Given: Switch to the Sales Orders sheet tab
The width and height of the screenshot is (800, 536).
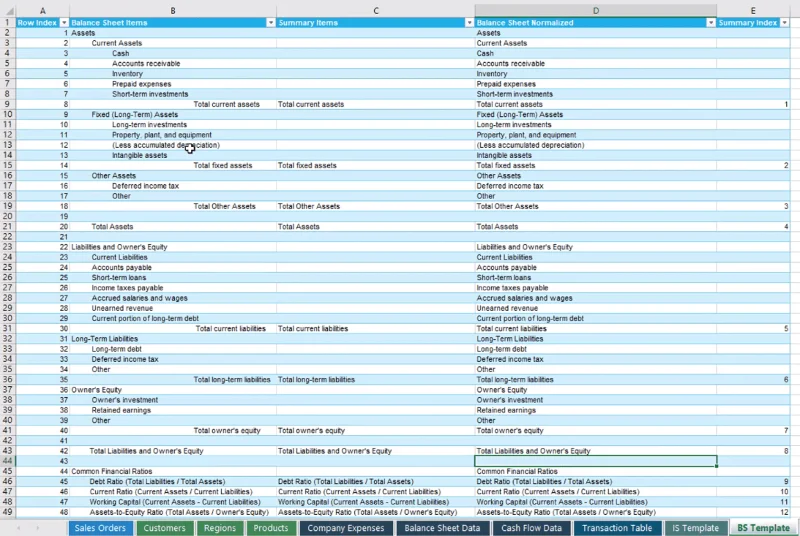Looking at the screenshot, I should coord(101,528).
